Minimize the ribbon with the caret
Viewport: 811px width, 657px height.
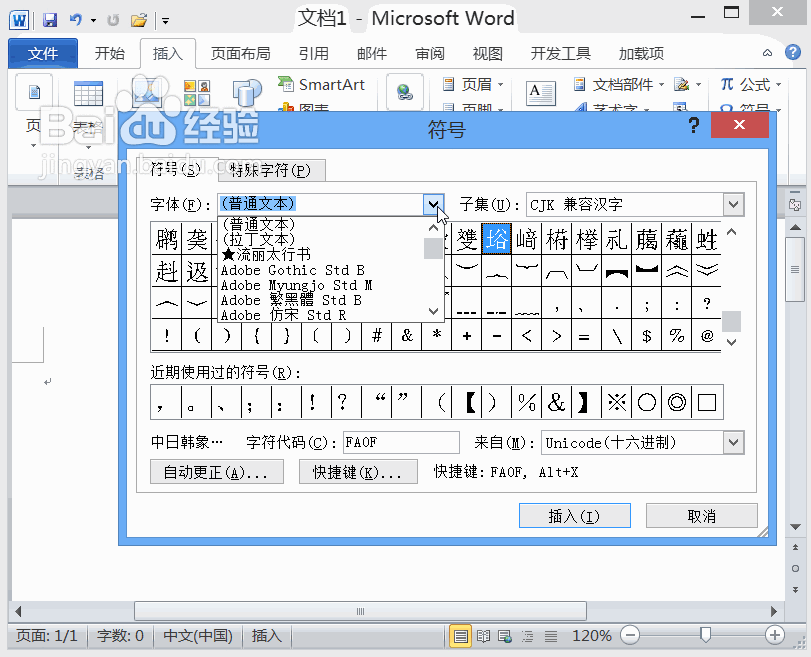click(768, 53)
